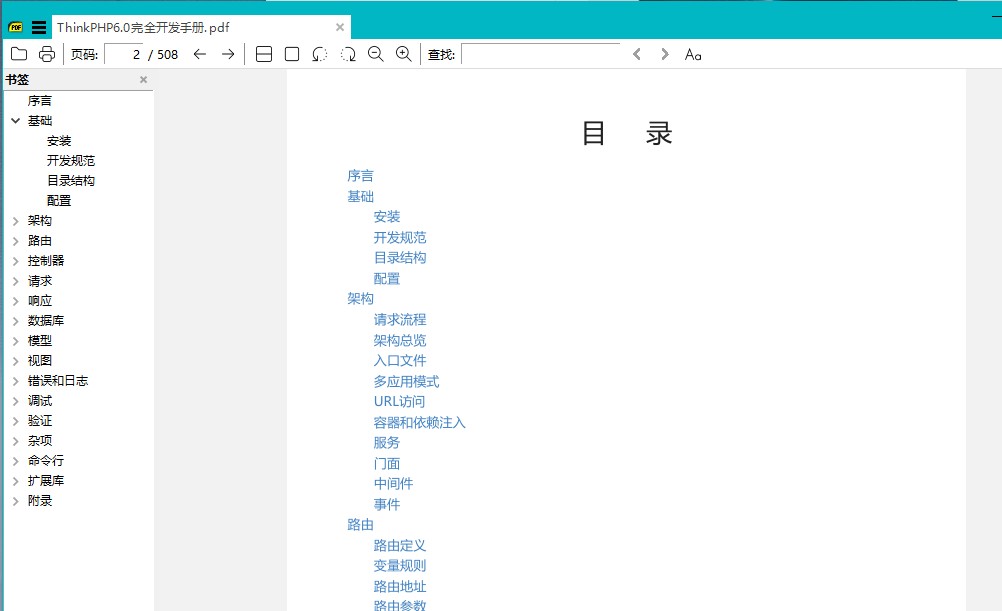Click the 路由定义 link in the table of contents
This screenshot has height=611, width=1002.
[x=399, y=545]
